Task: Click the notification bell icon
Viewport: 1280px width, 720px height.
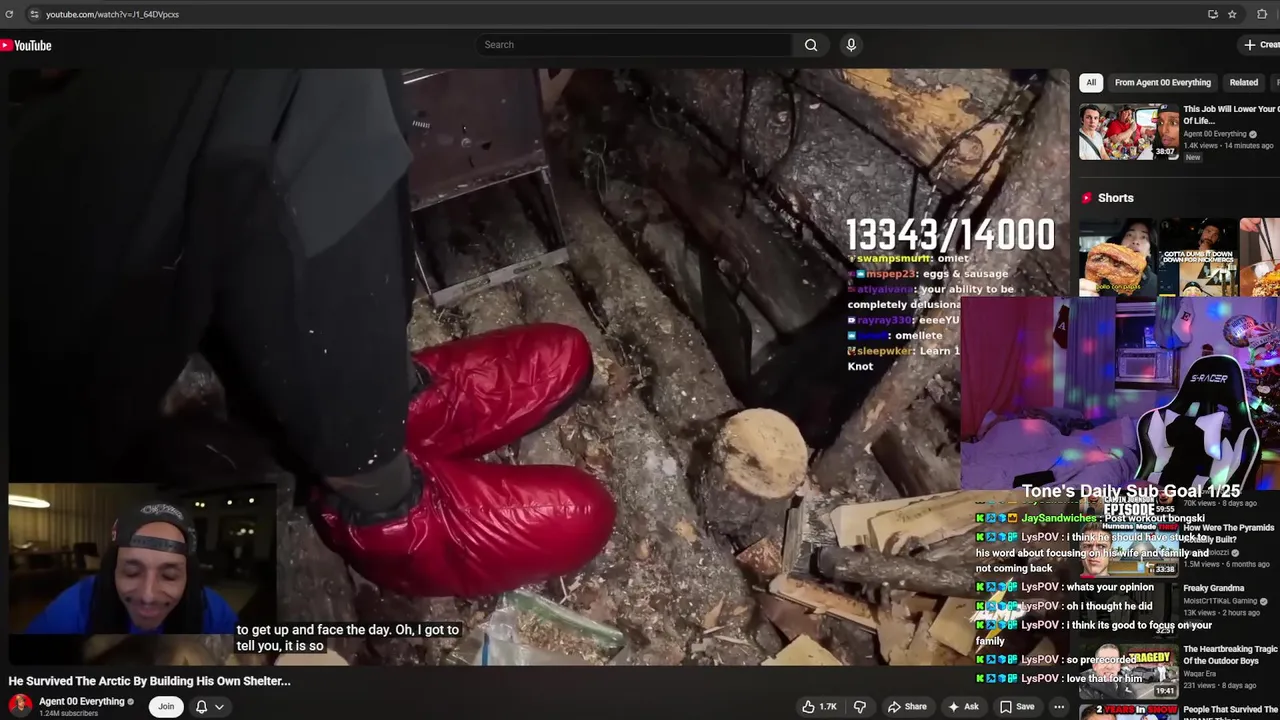Action: (201, 707)
